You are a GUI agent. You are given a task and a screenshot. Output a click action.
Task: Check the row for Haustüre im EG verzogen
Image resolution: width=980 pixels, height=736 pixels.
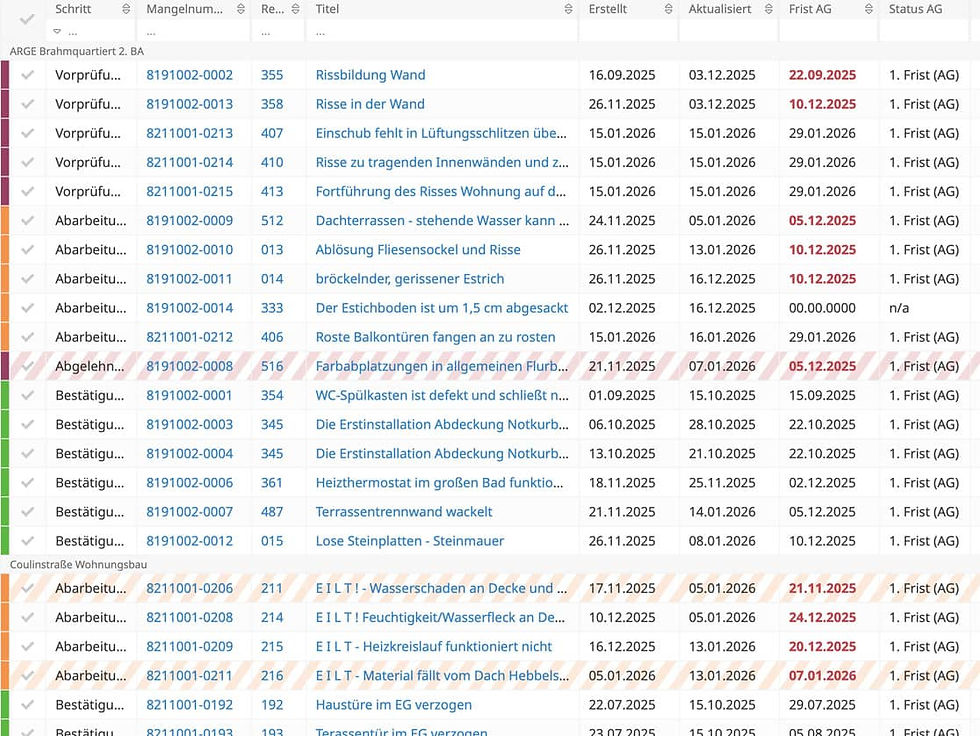(27, 705)
